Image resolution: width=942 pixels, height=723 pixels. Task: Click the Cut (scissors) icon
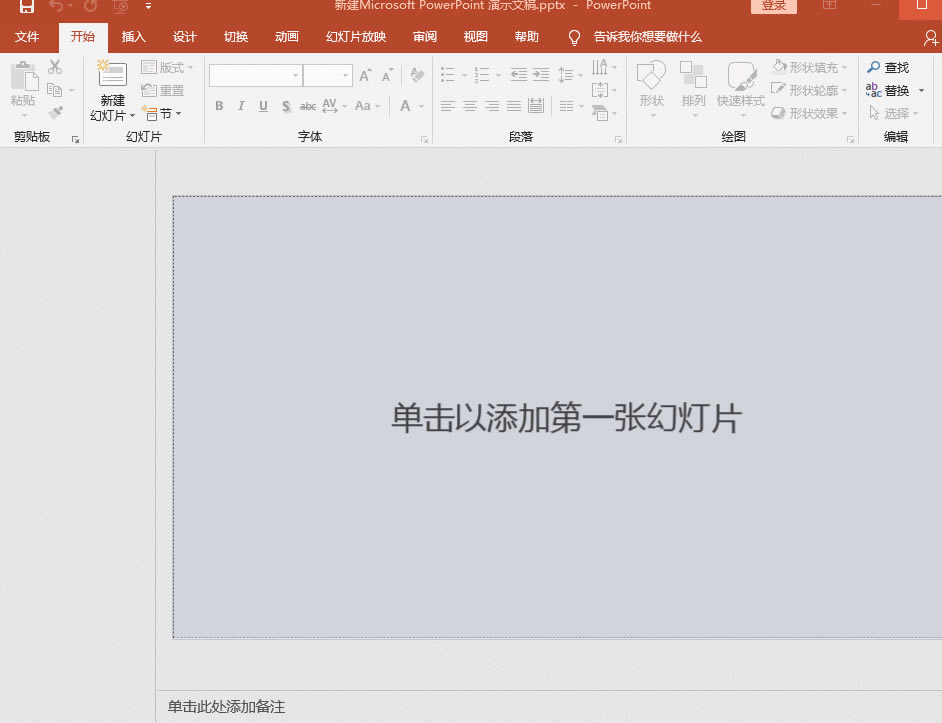(x=55, y=67)
